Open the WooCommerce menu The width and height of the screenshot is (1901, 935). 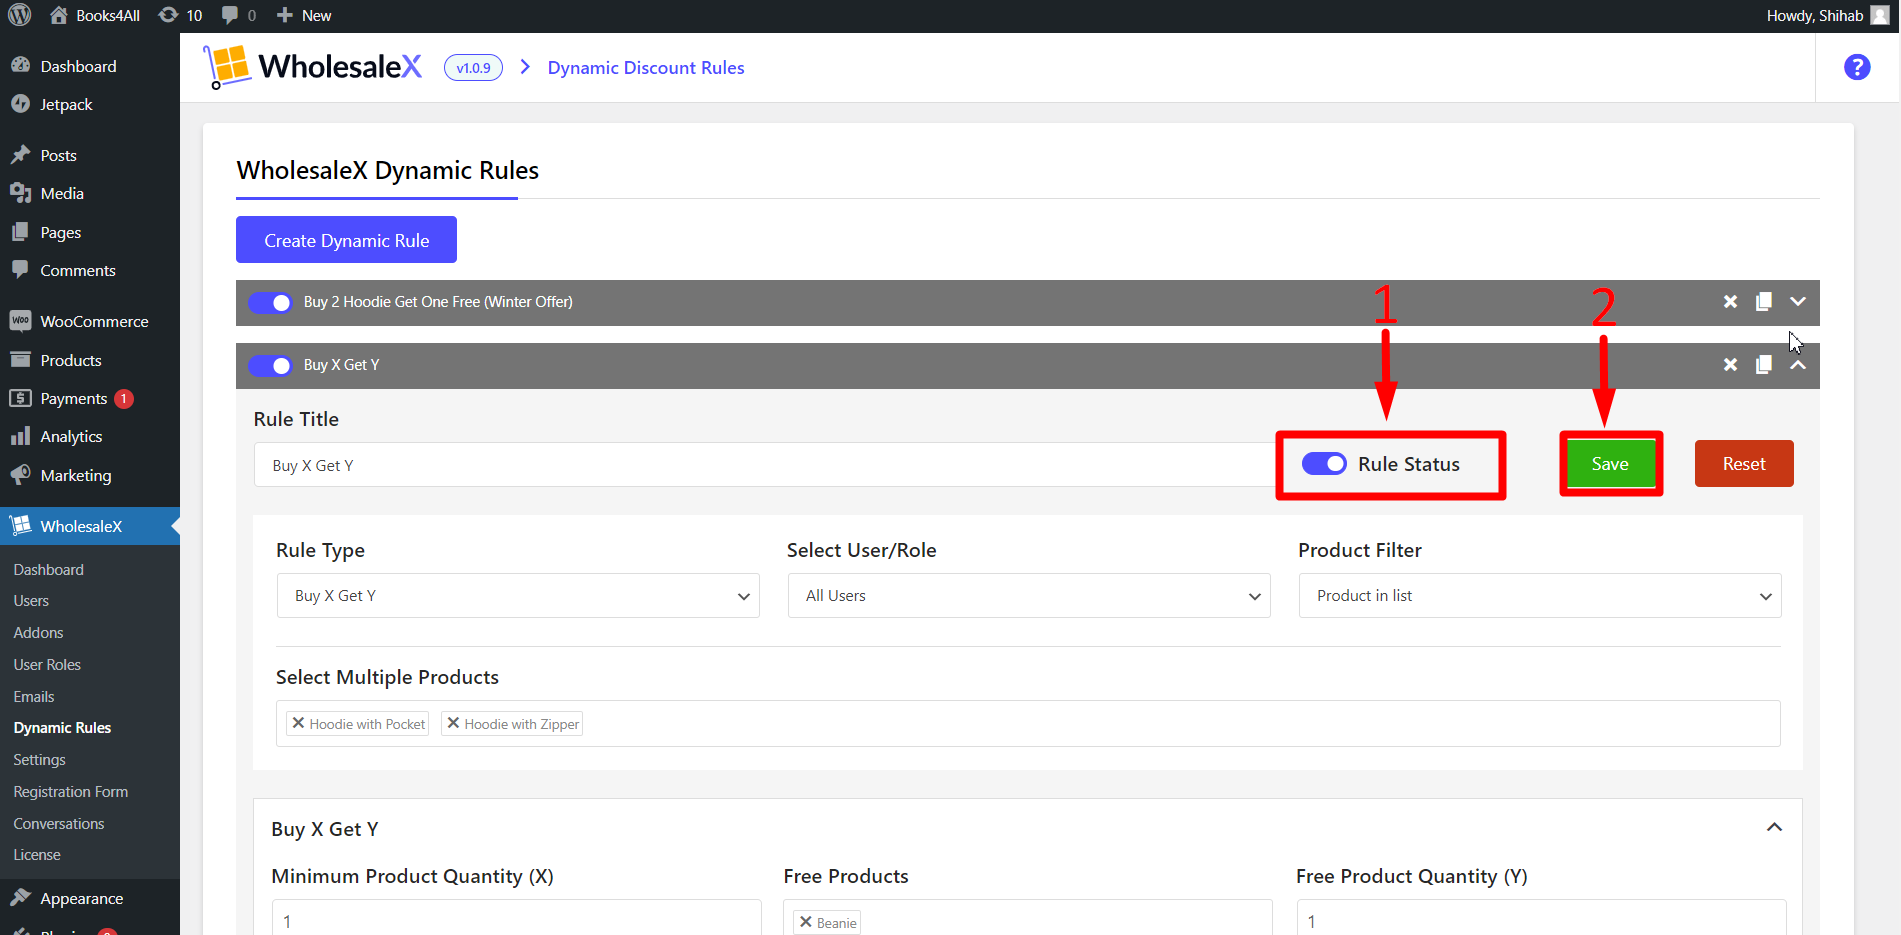[x=94, y=321]
